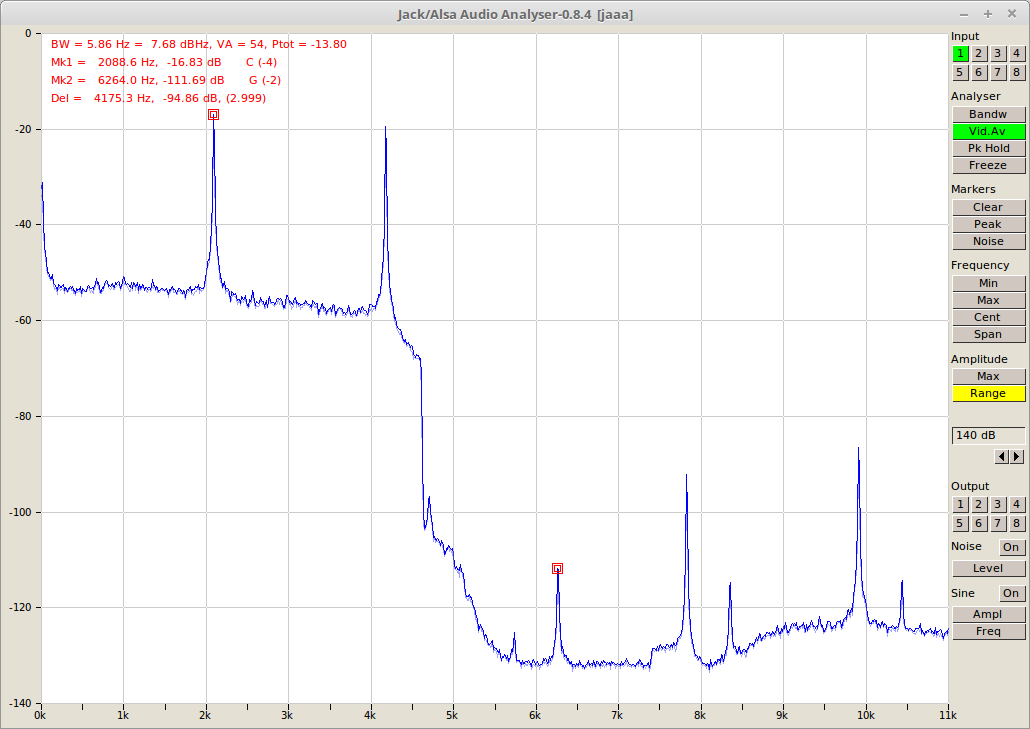Click the 140 dB value field
The height and width of the screenshot is (729, 1030).
pyautogui.click(x=988, y=435)
